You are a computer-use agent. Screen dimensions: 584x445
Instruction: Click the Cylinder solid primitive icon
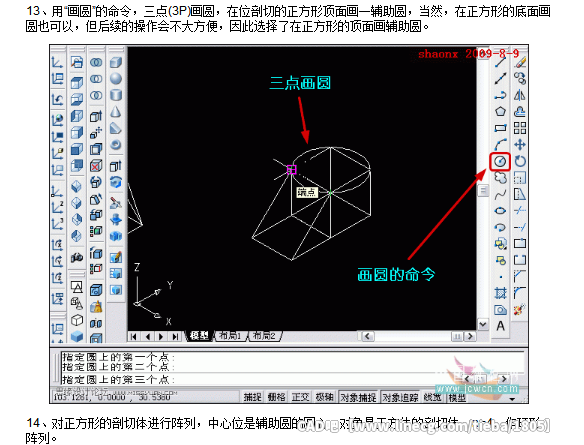116,95
